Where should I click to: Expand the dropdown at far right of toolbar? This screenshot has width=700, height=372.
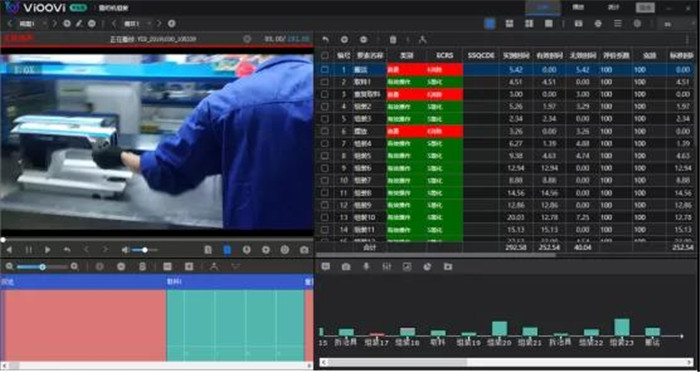677,24
